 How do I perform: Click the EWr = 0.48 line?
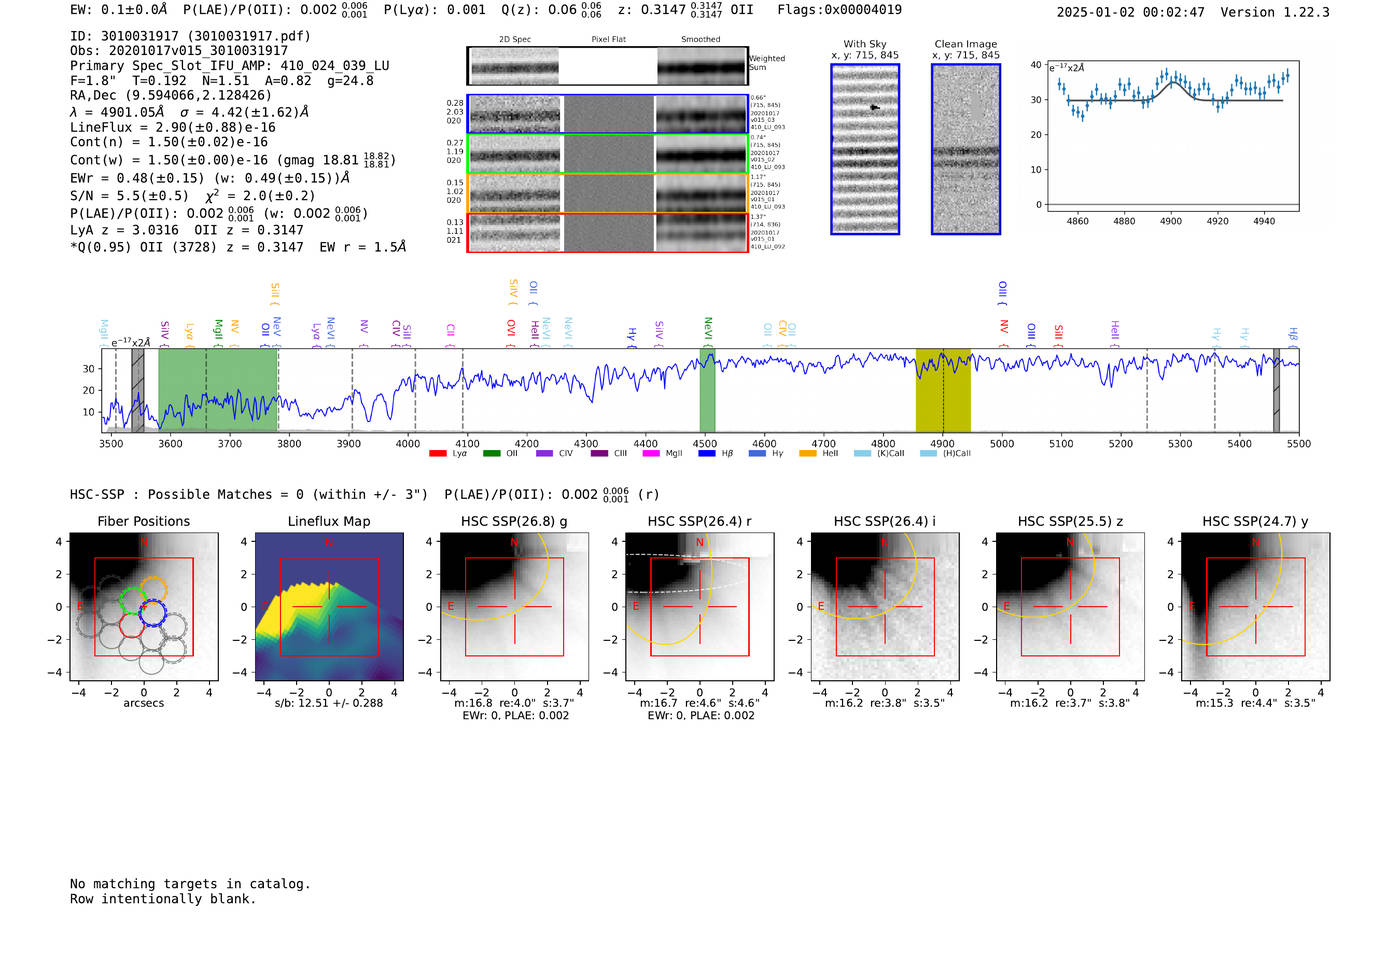(210, 178)
